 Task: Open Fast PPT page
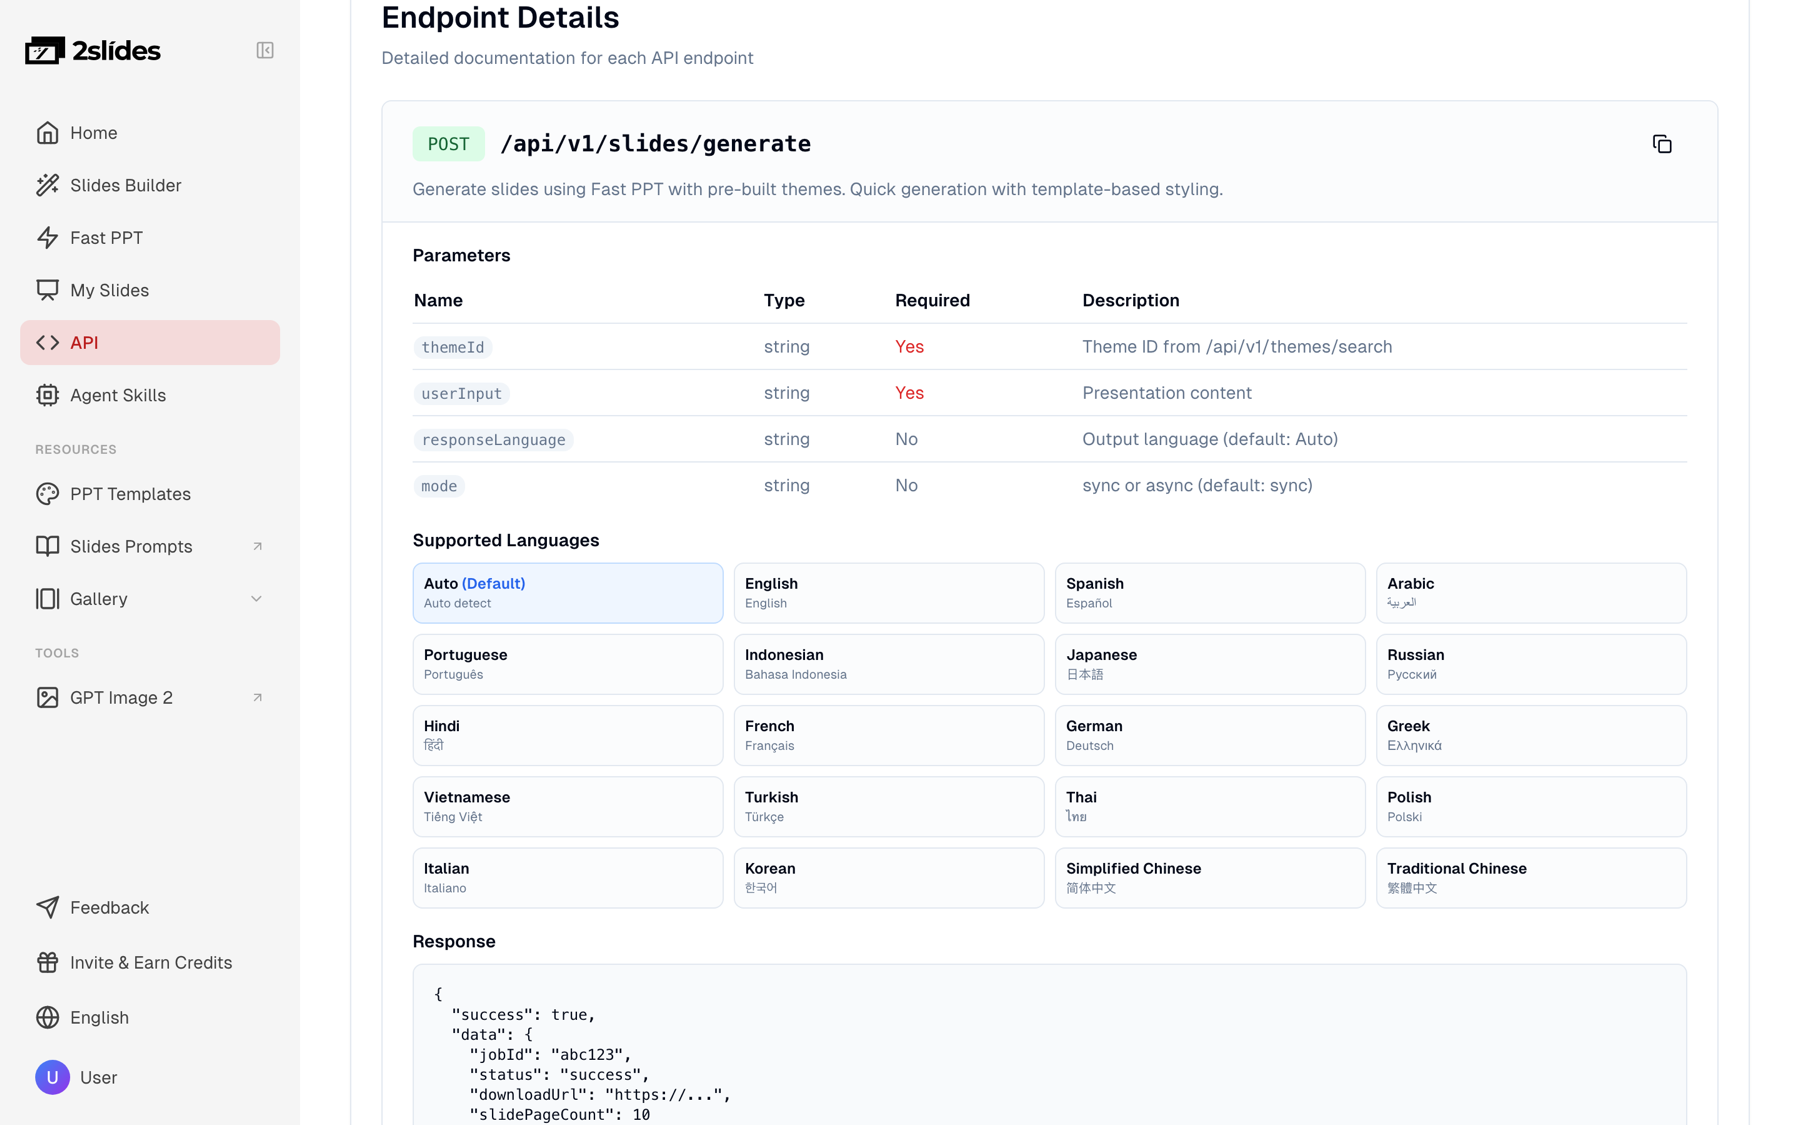tap(150, 238)
